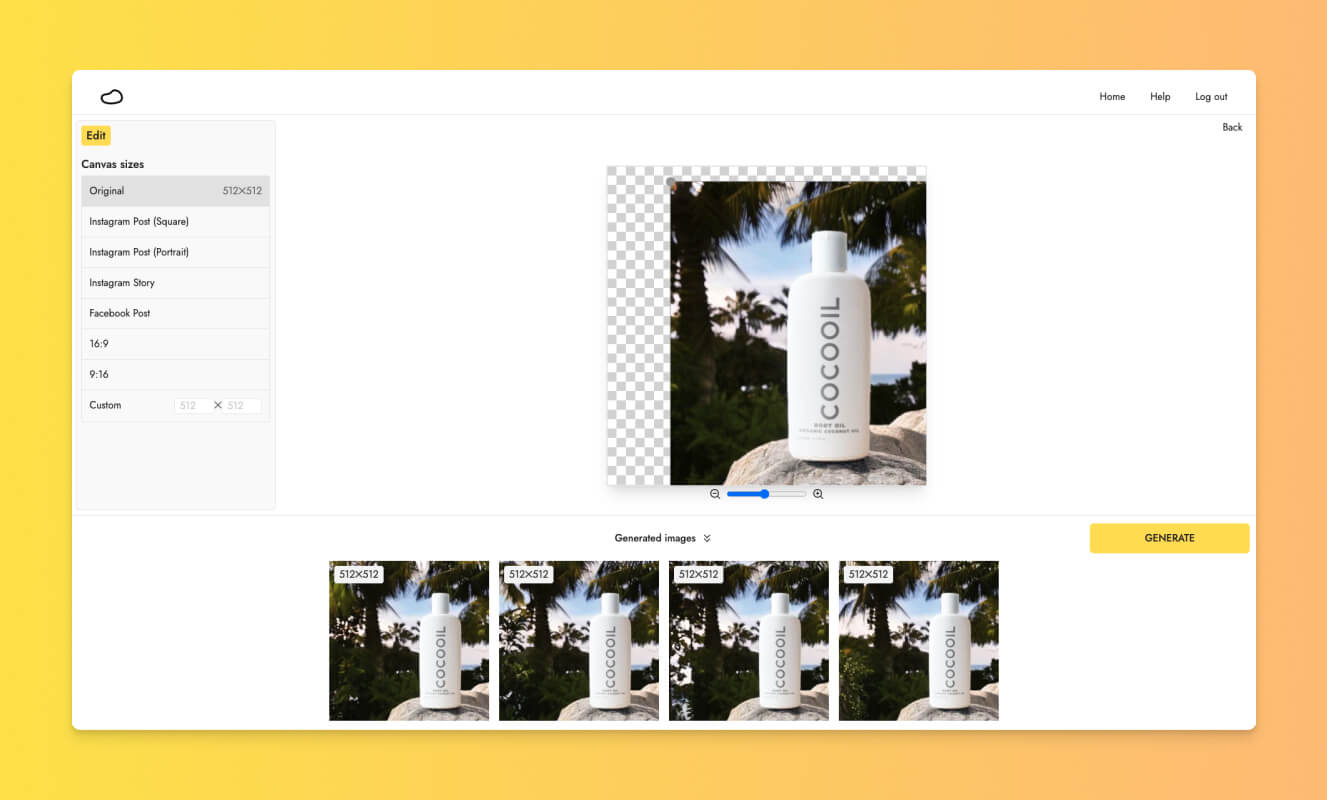Click Log out in the header
The height and width of the screenshot is (800, 1327).
(x=1211, y=97)
